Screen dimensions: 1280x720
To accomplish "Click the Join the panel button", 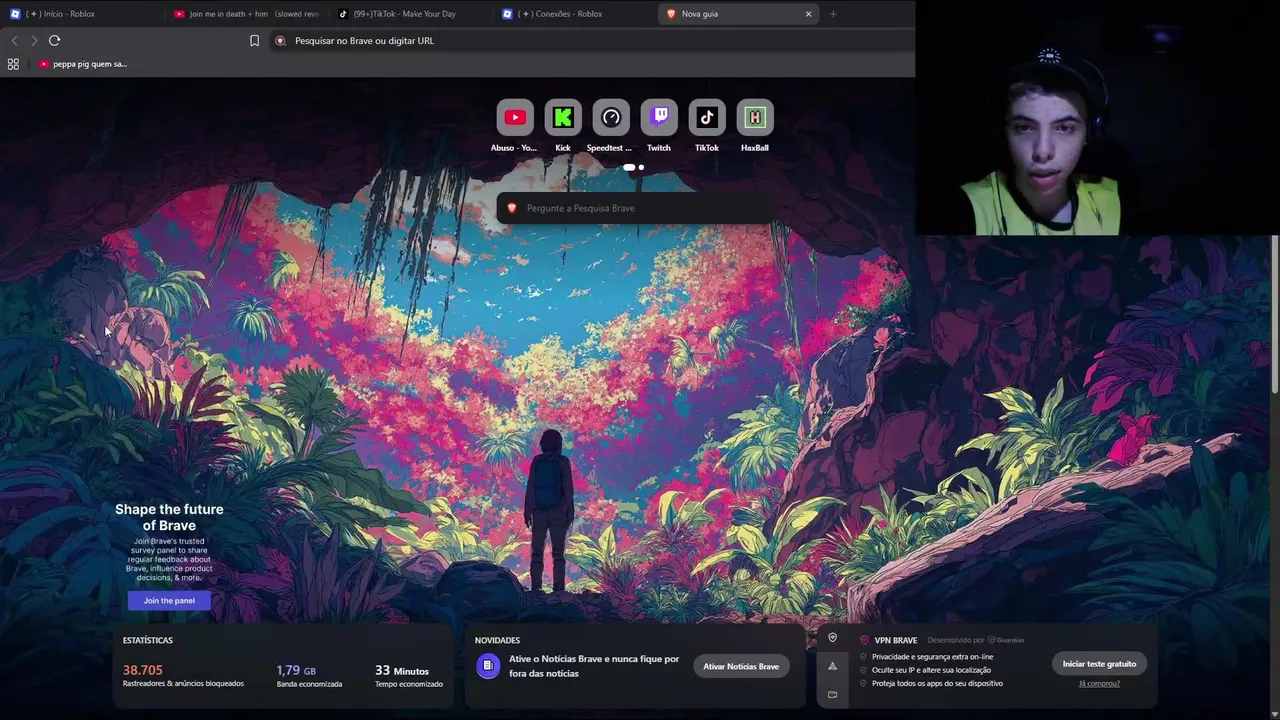I will pos(169,600).
